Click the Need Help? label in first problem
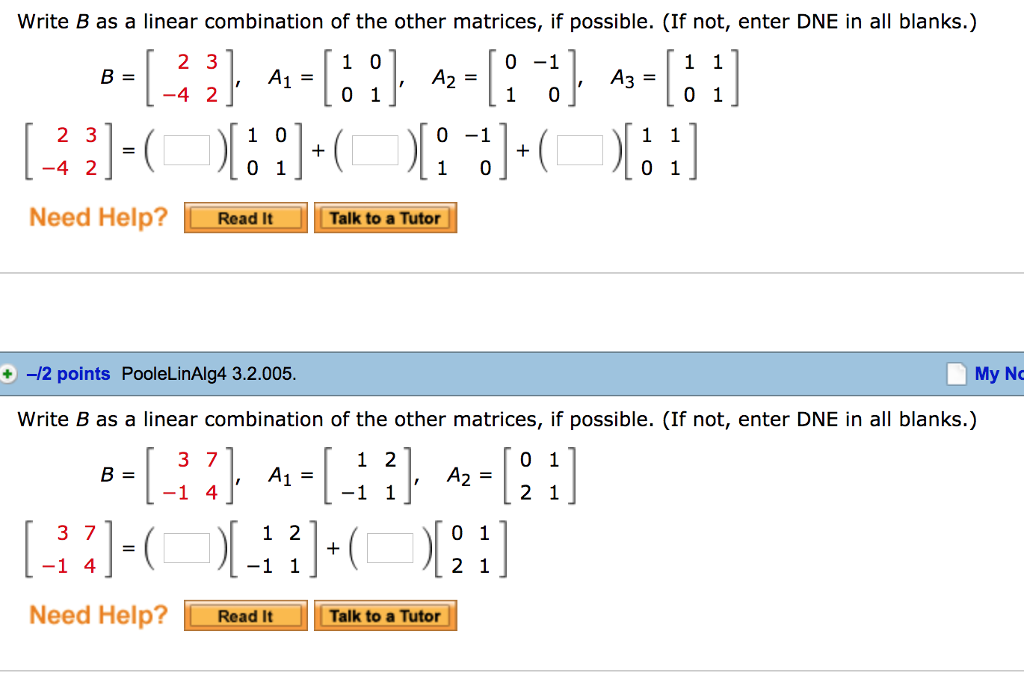Screen dimensions: 1024x679 point(97,217)
